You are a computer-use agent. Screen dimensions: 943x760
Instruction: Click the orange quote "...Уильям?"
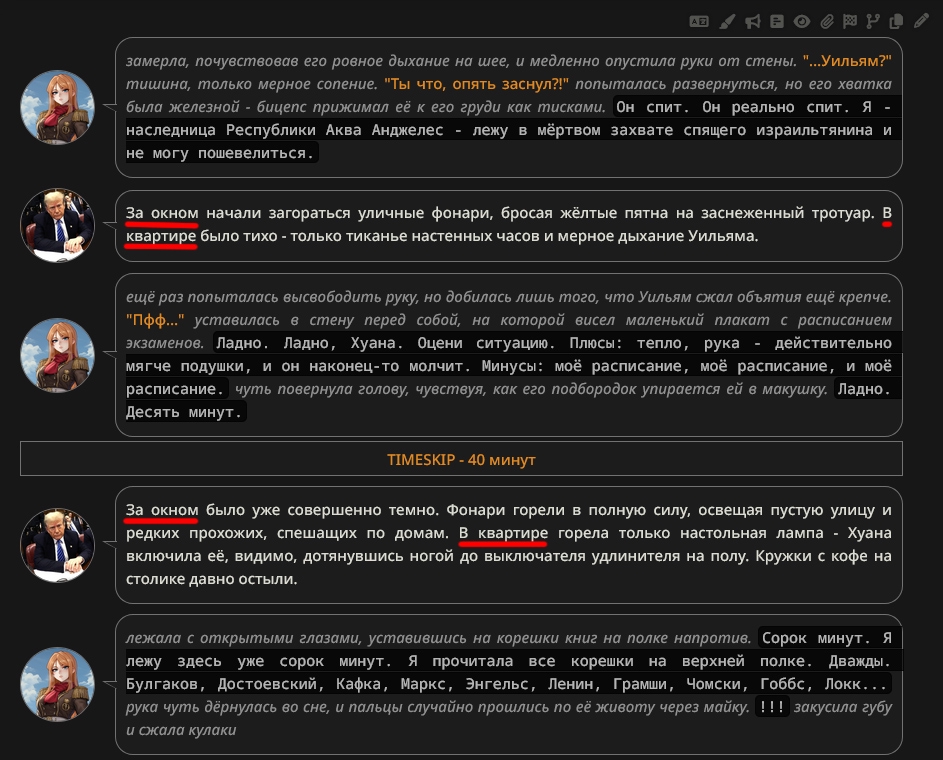[847, 61]
